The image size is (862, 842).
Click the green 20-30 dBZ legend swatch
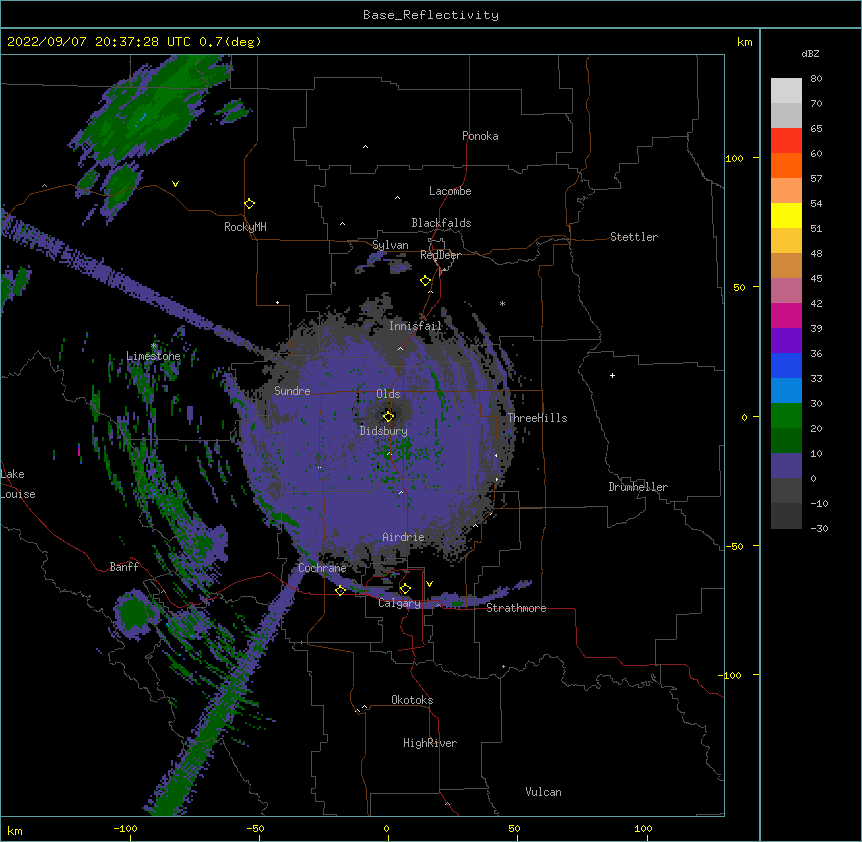coord(786,416)
